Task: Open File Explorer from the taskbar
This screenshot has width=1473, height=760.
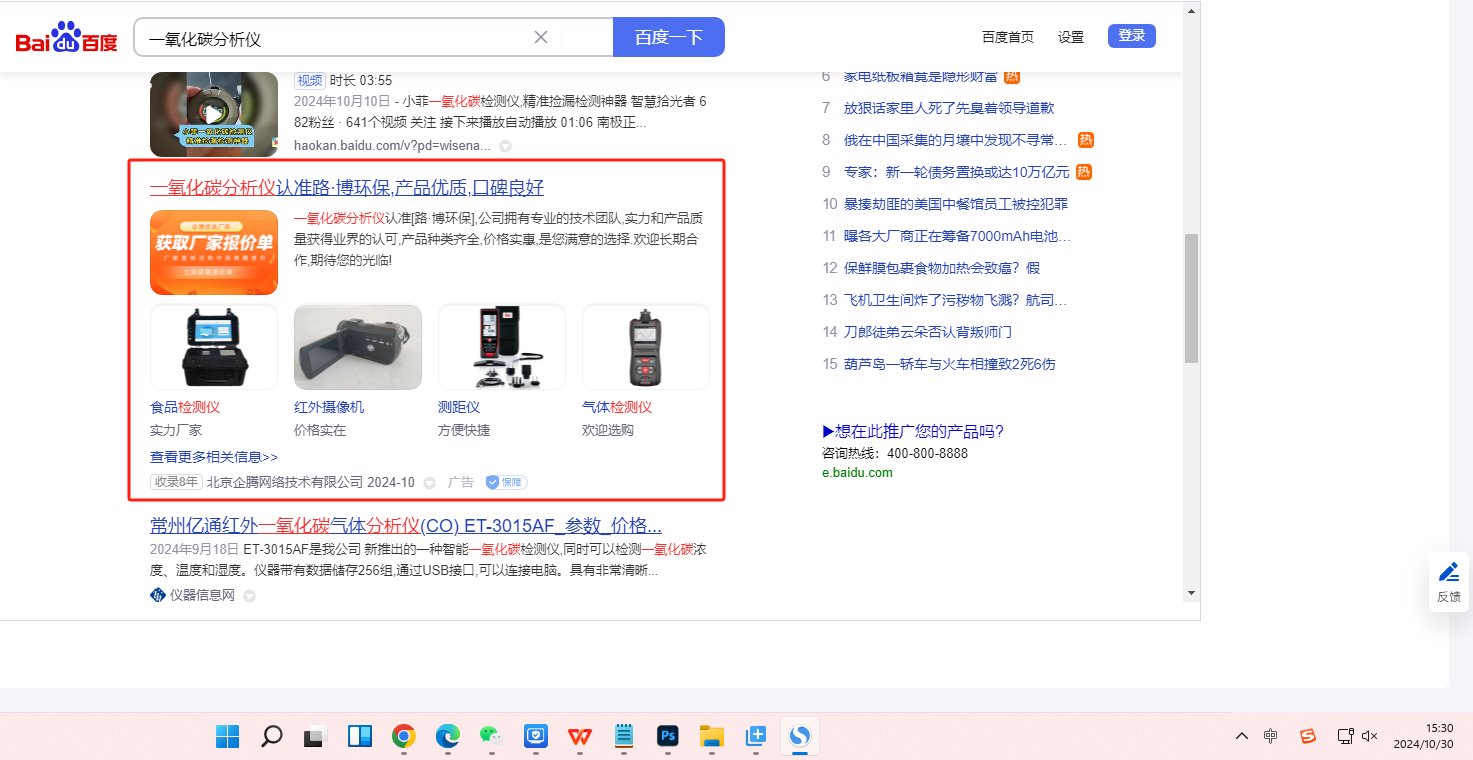Action: (711, 737)
